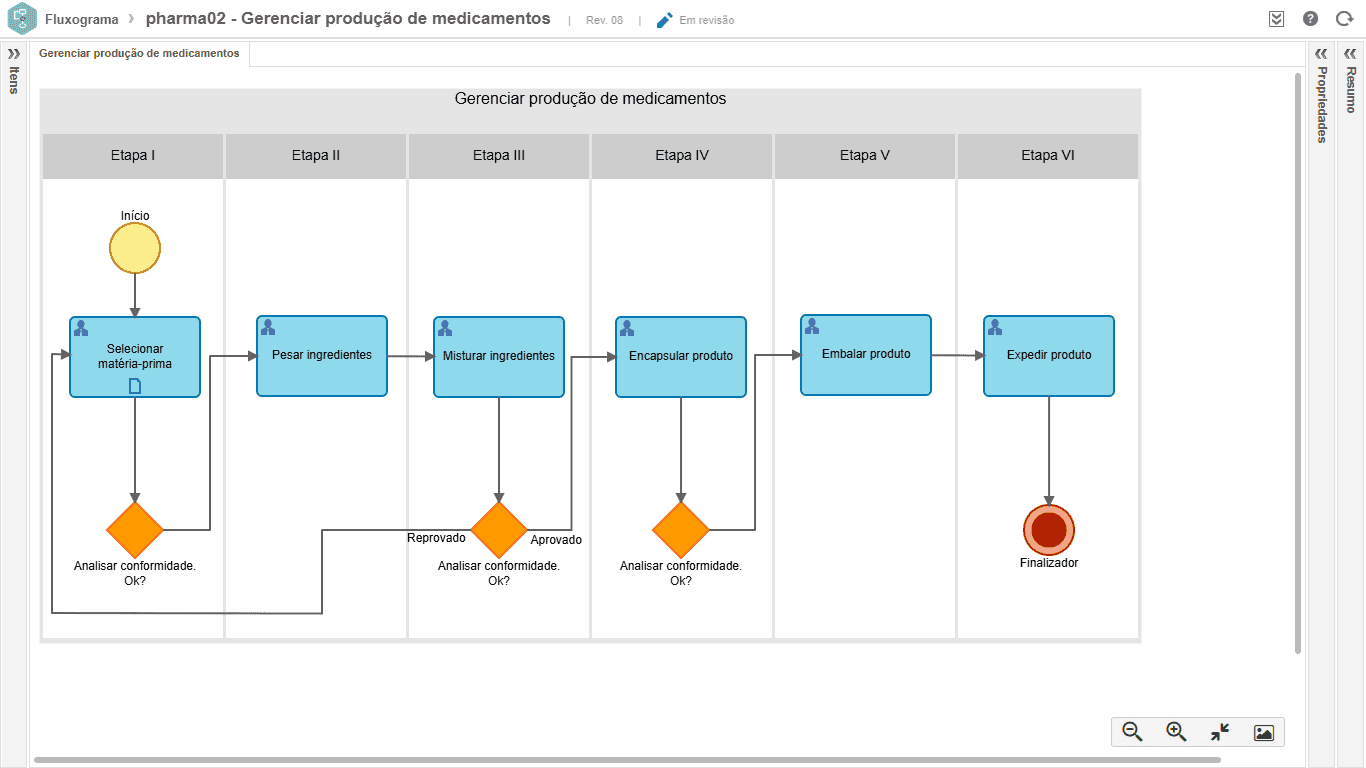This screenshot has width=1366, height=768.
Task: Click the zoom out magnifier icon
Action: (x=1132, y=732)
